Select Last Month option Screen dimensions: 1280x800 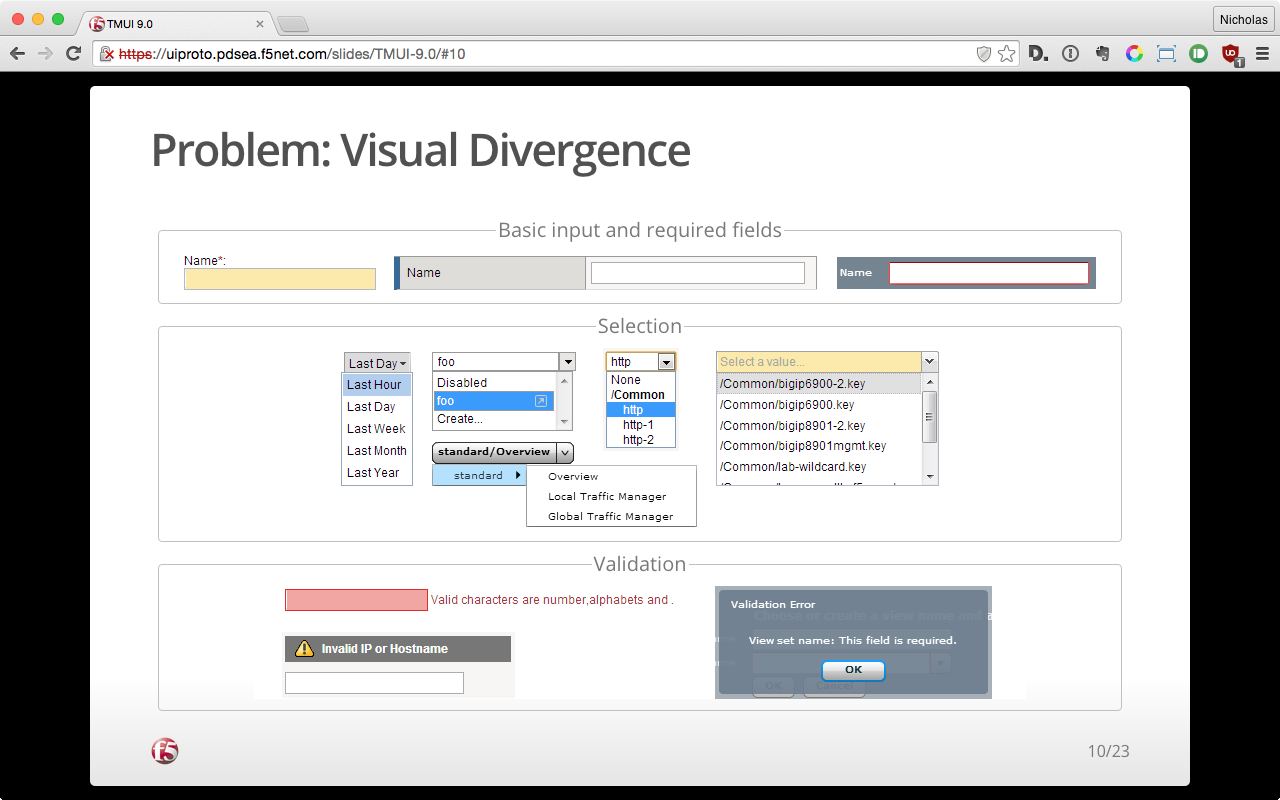(x=377, y=451)
